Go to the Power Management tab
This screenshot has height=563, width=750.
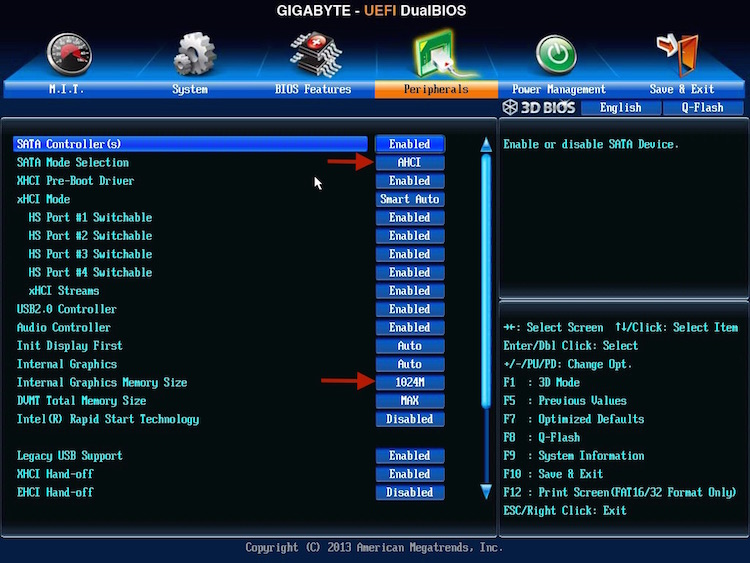(x=559, y=89)
